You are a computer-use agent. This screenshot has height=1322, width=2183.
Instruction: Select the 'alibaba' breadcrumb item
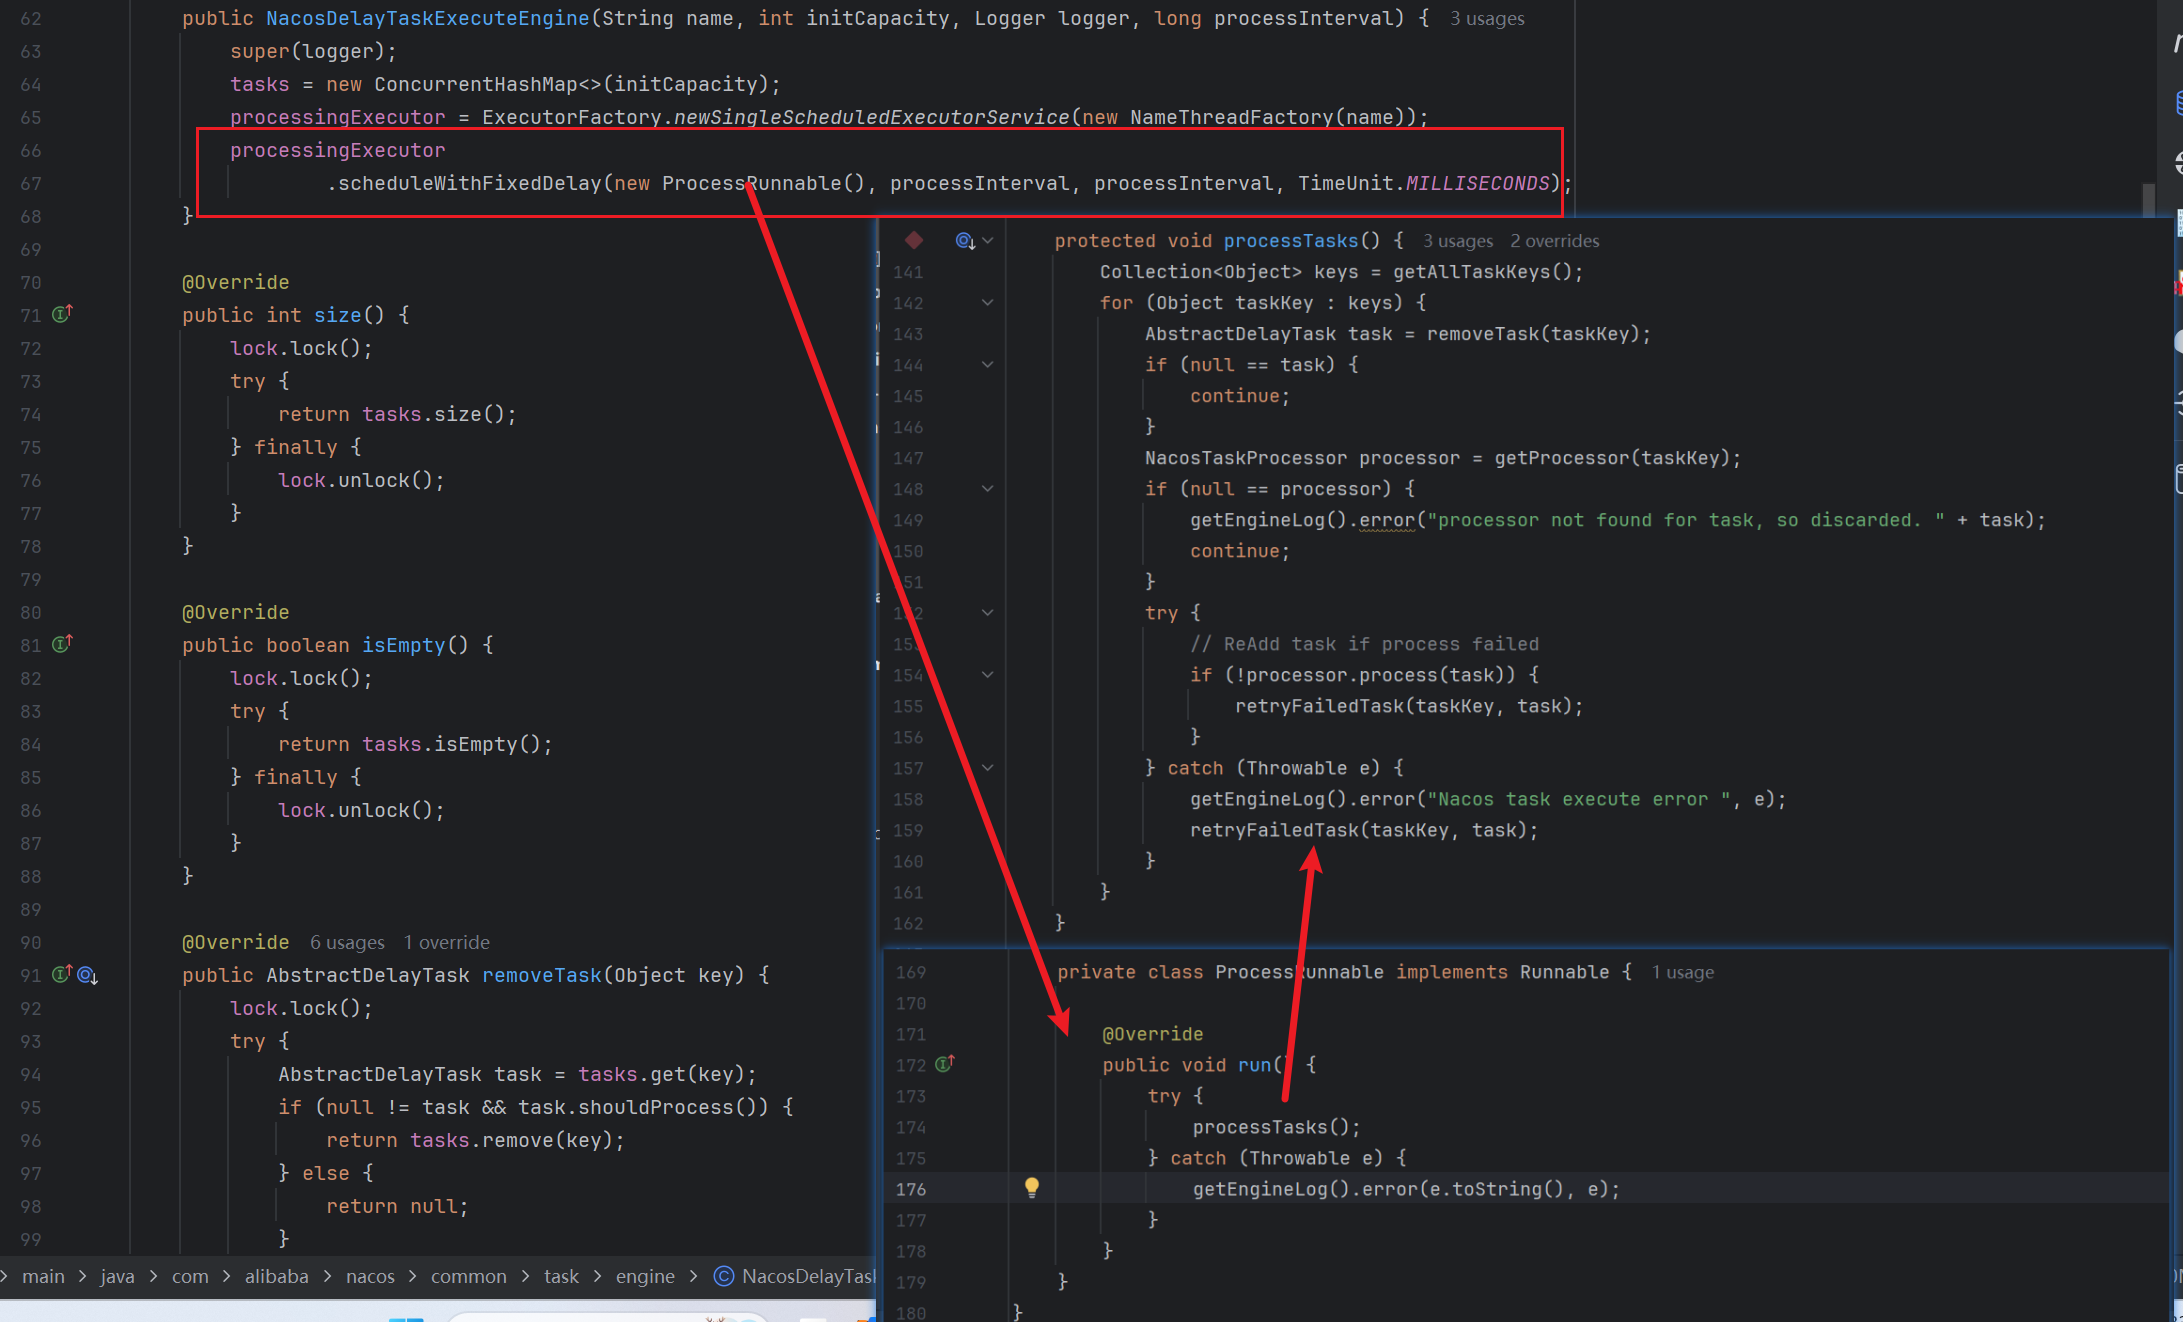coord(276,1276)
